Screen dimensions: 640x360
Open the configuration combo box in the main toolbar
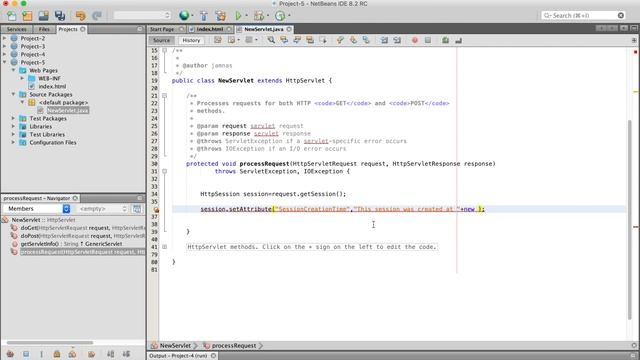pos(142,16)
